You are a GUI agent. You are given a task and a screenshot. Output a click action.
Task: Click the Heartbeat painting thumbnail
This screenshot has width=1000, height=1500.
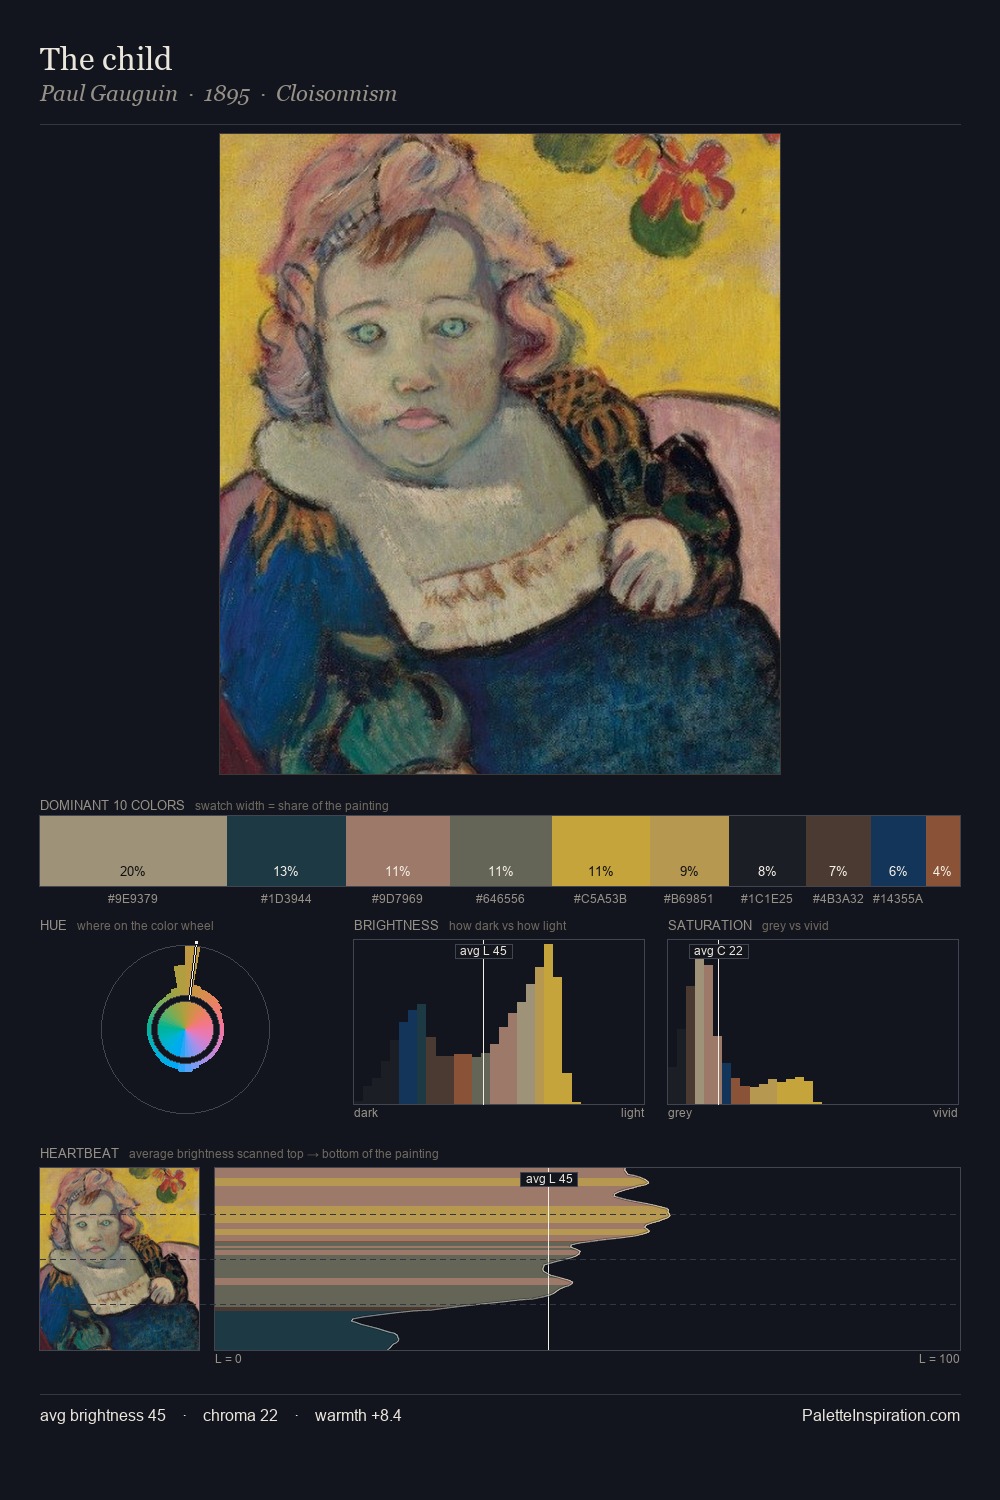pos(120,1259)
